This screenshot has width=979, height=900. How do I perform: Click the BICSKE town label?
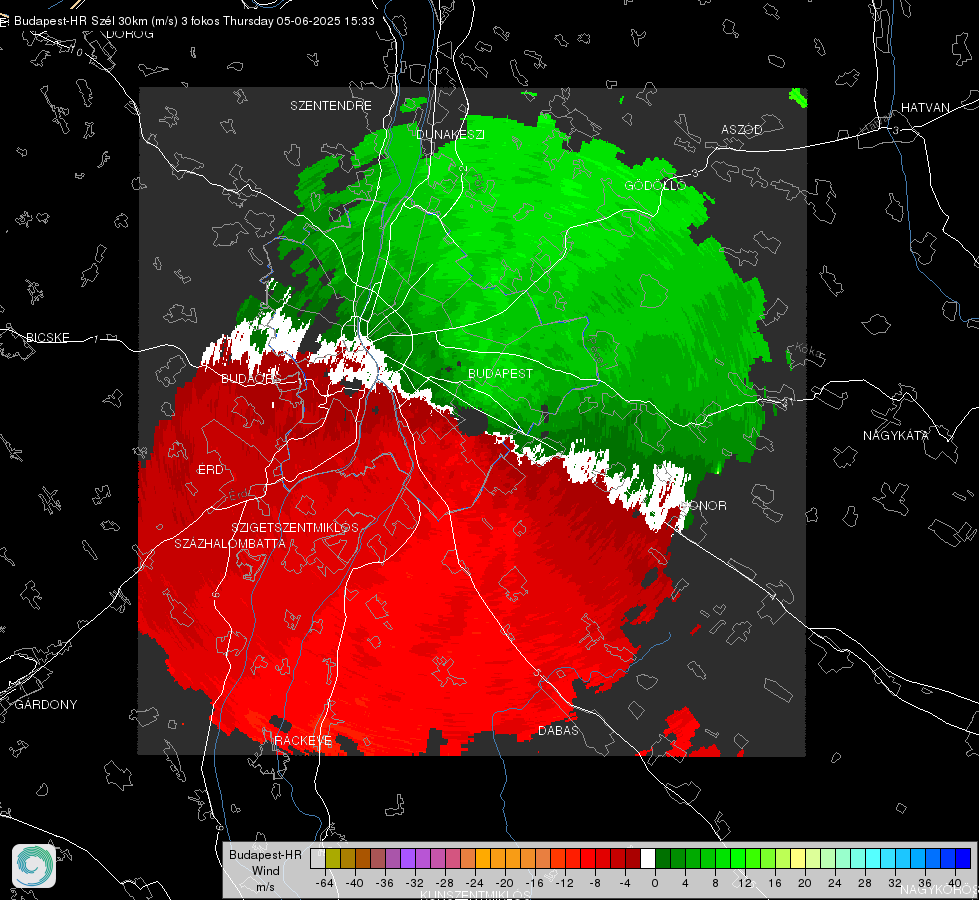click(47, 337)
